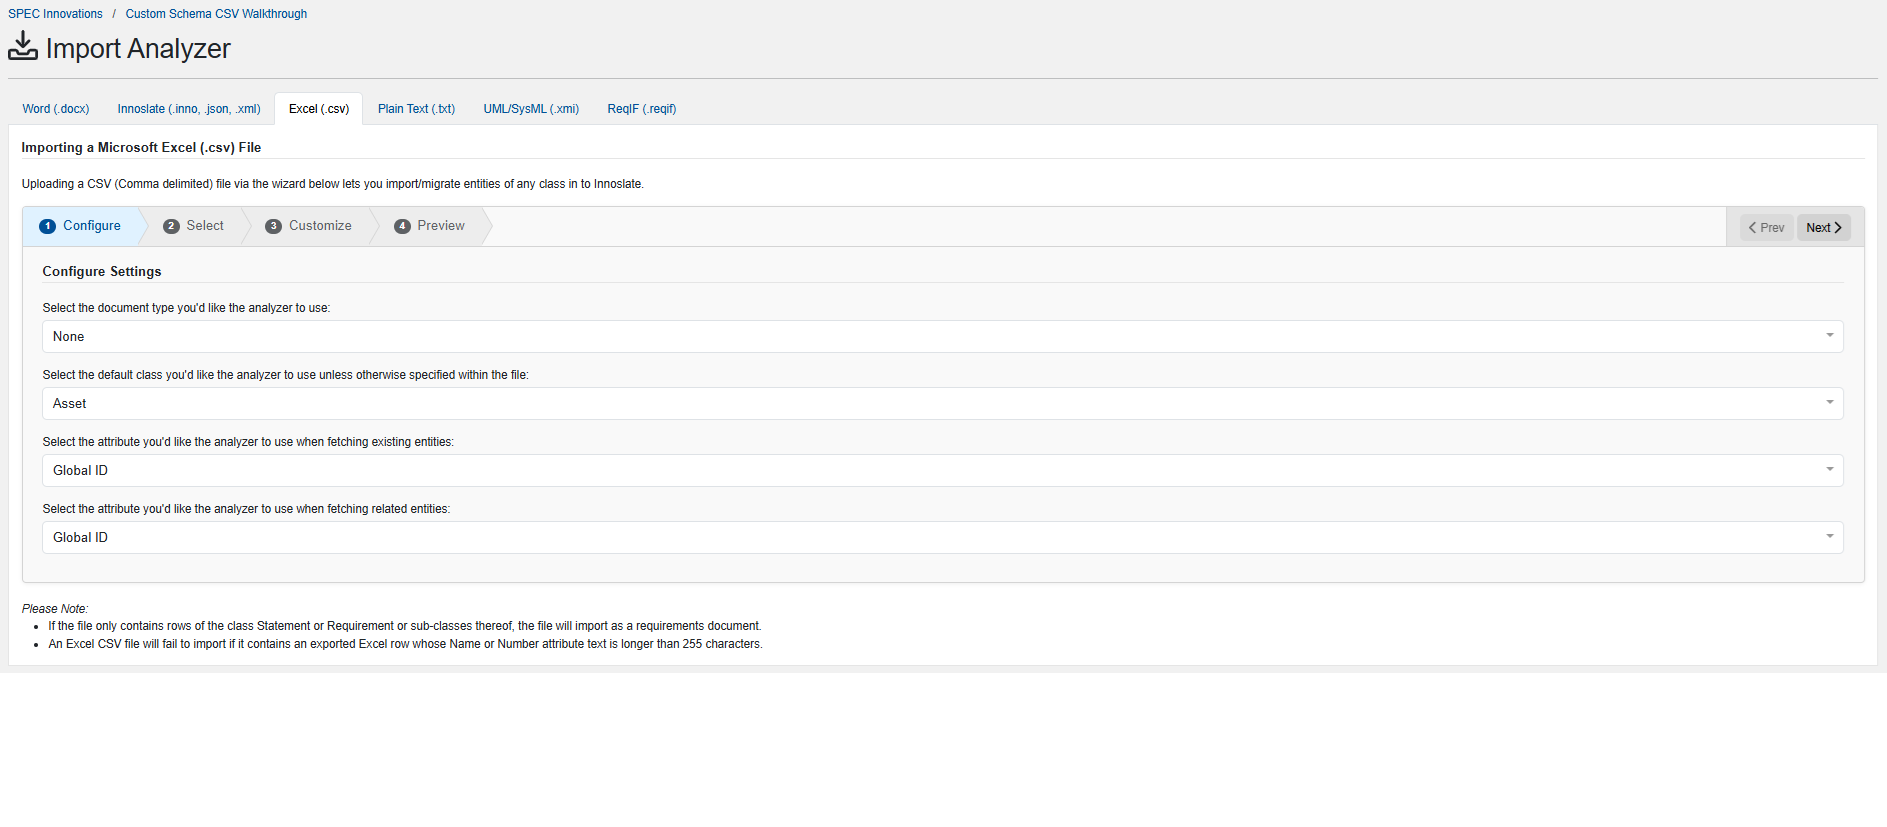Open the UML/SysML (.xmi) tab
Screen dimensions: 1887x827
(x=531, y=109)
